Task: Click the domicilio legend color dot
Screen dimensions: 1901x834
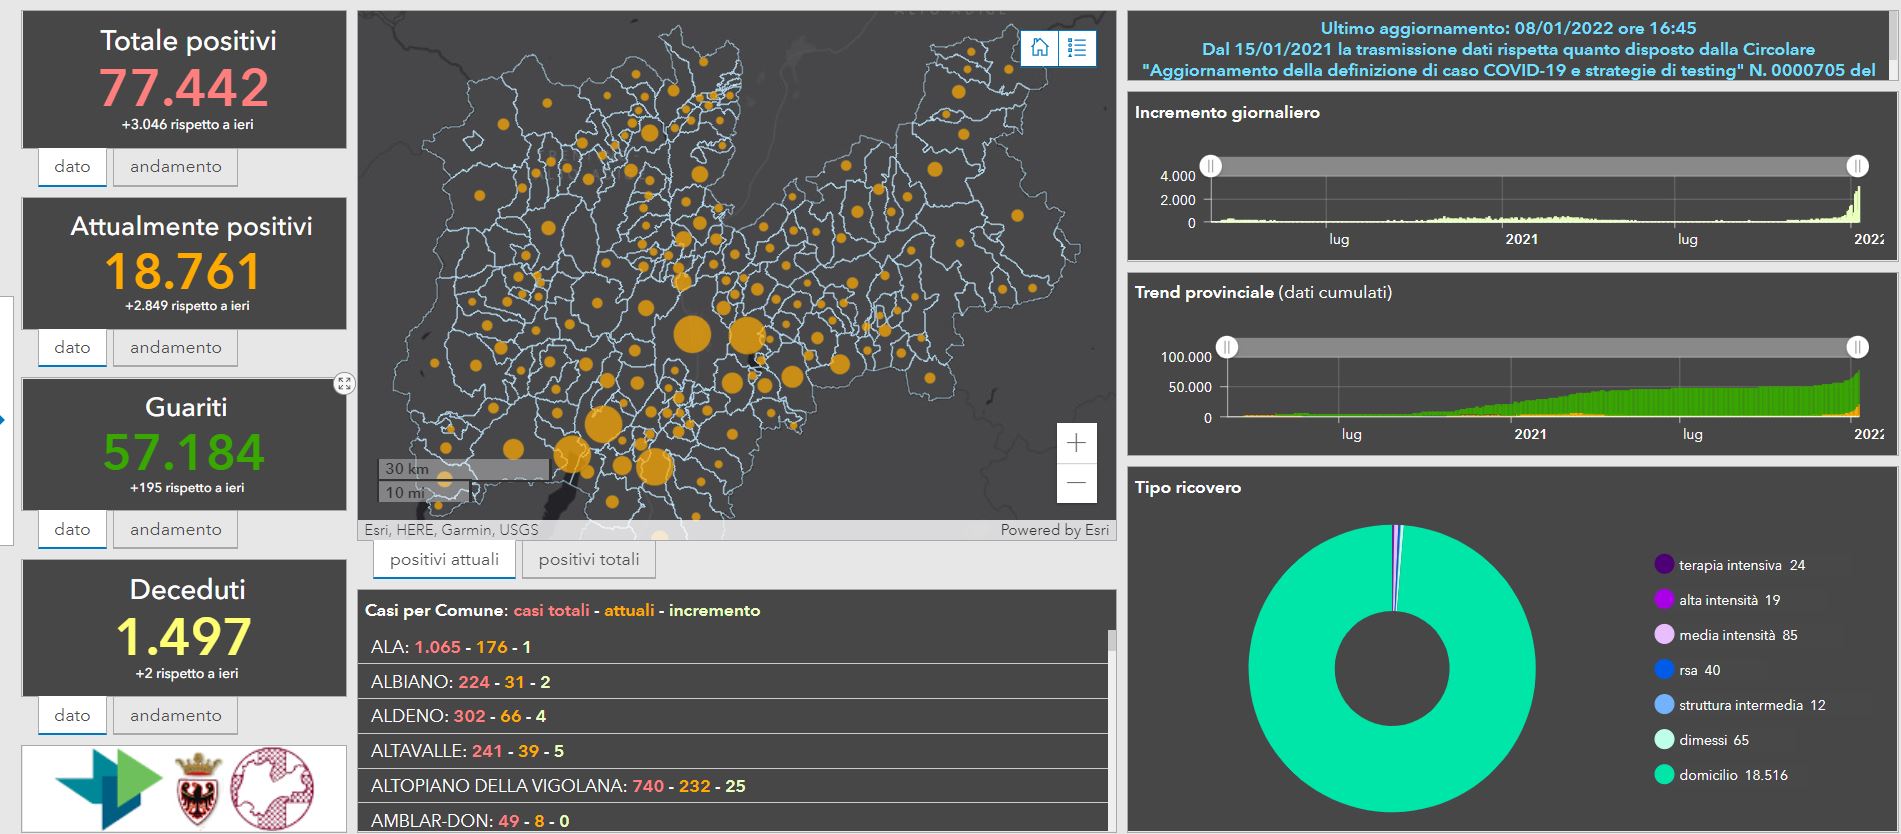Action: point(1664,775)
